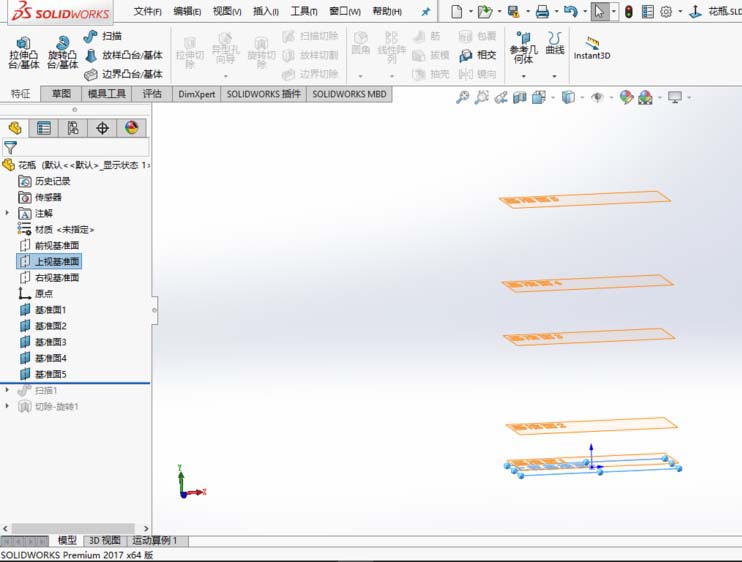Open file properties icon in toolbar
This screenshot has height=562, width=742.
coord(647,11)
